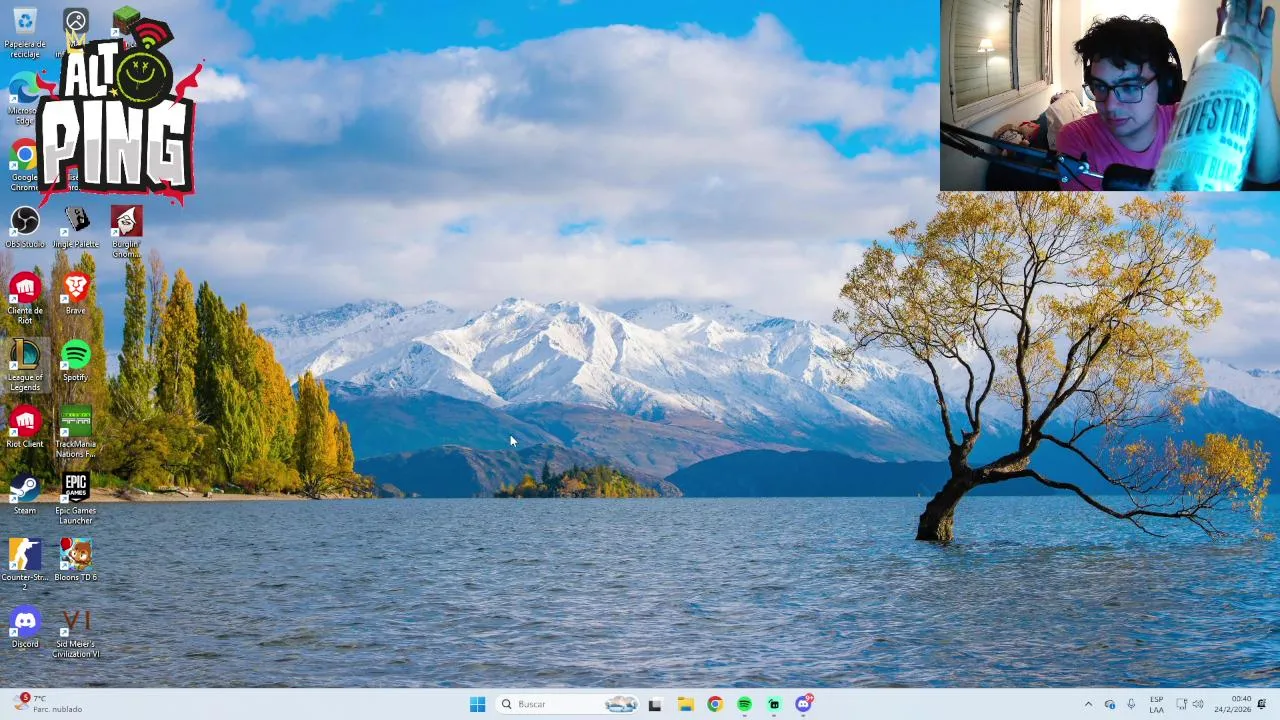Open Google Chrome from the taskbar
Viewport: 1280px width, 720px height.
(714, 704)
